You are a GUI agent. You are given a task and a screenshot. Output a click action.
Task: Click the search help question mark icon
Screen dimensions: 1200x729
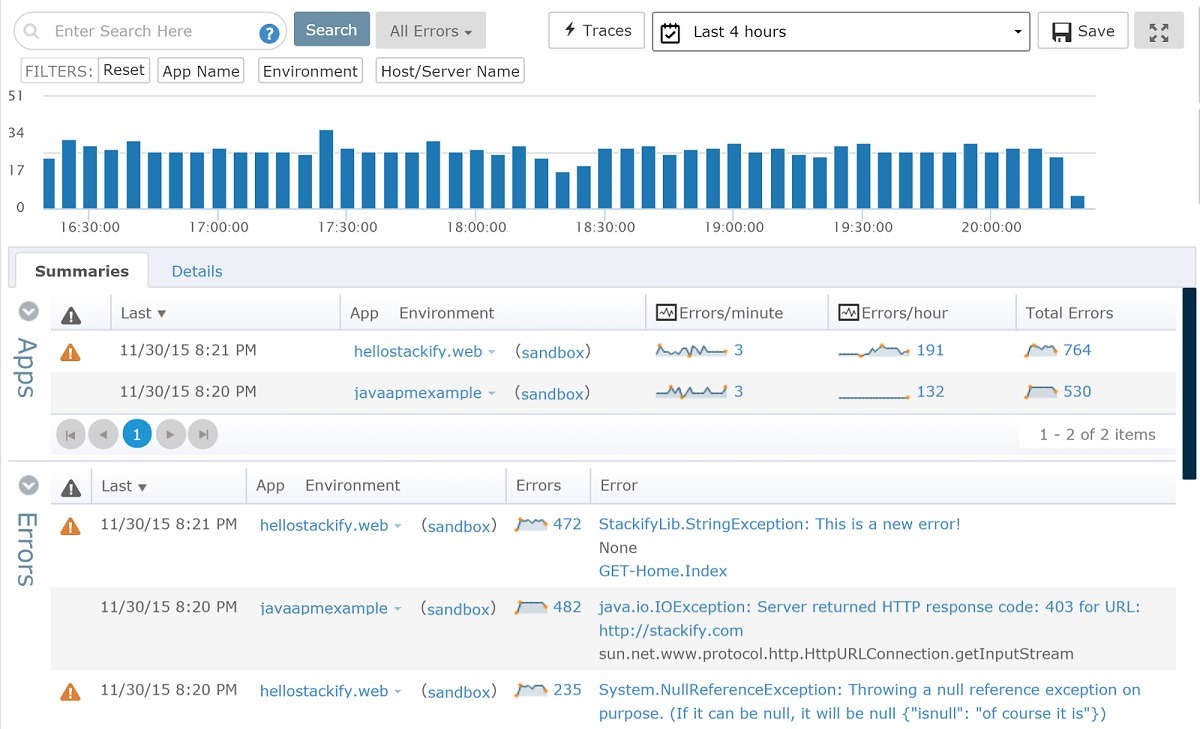(269, 33)
